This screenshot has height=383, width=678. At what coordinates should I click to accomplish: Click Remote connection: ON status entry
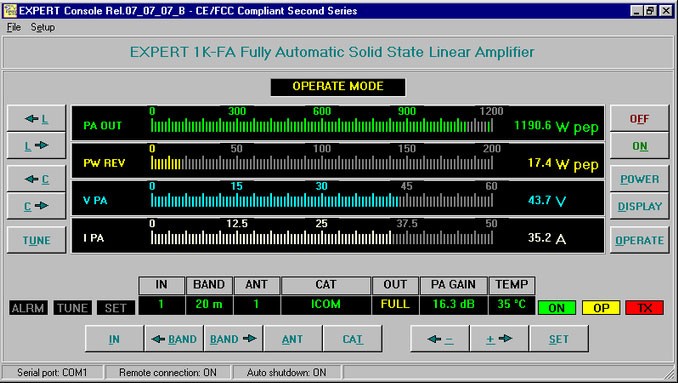tap(168, 373)
